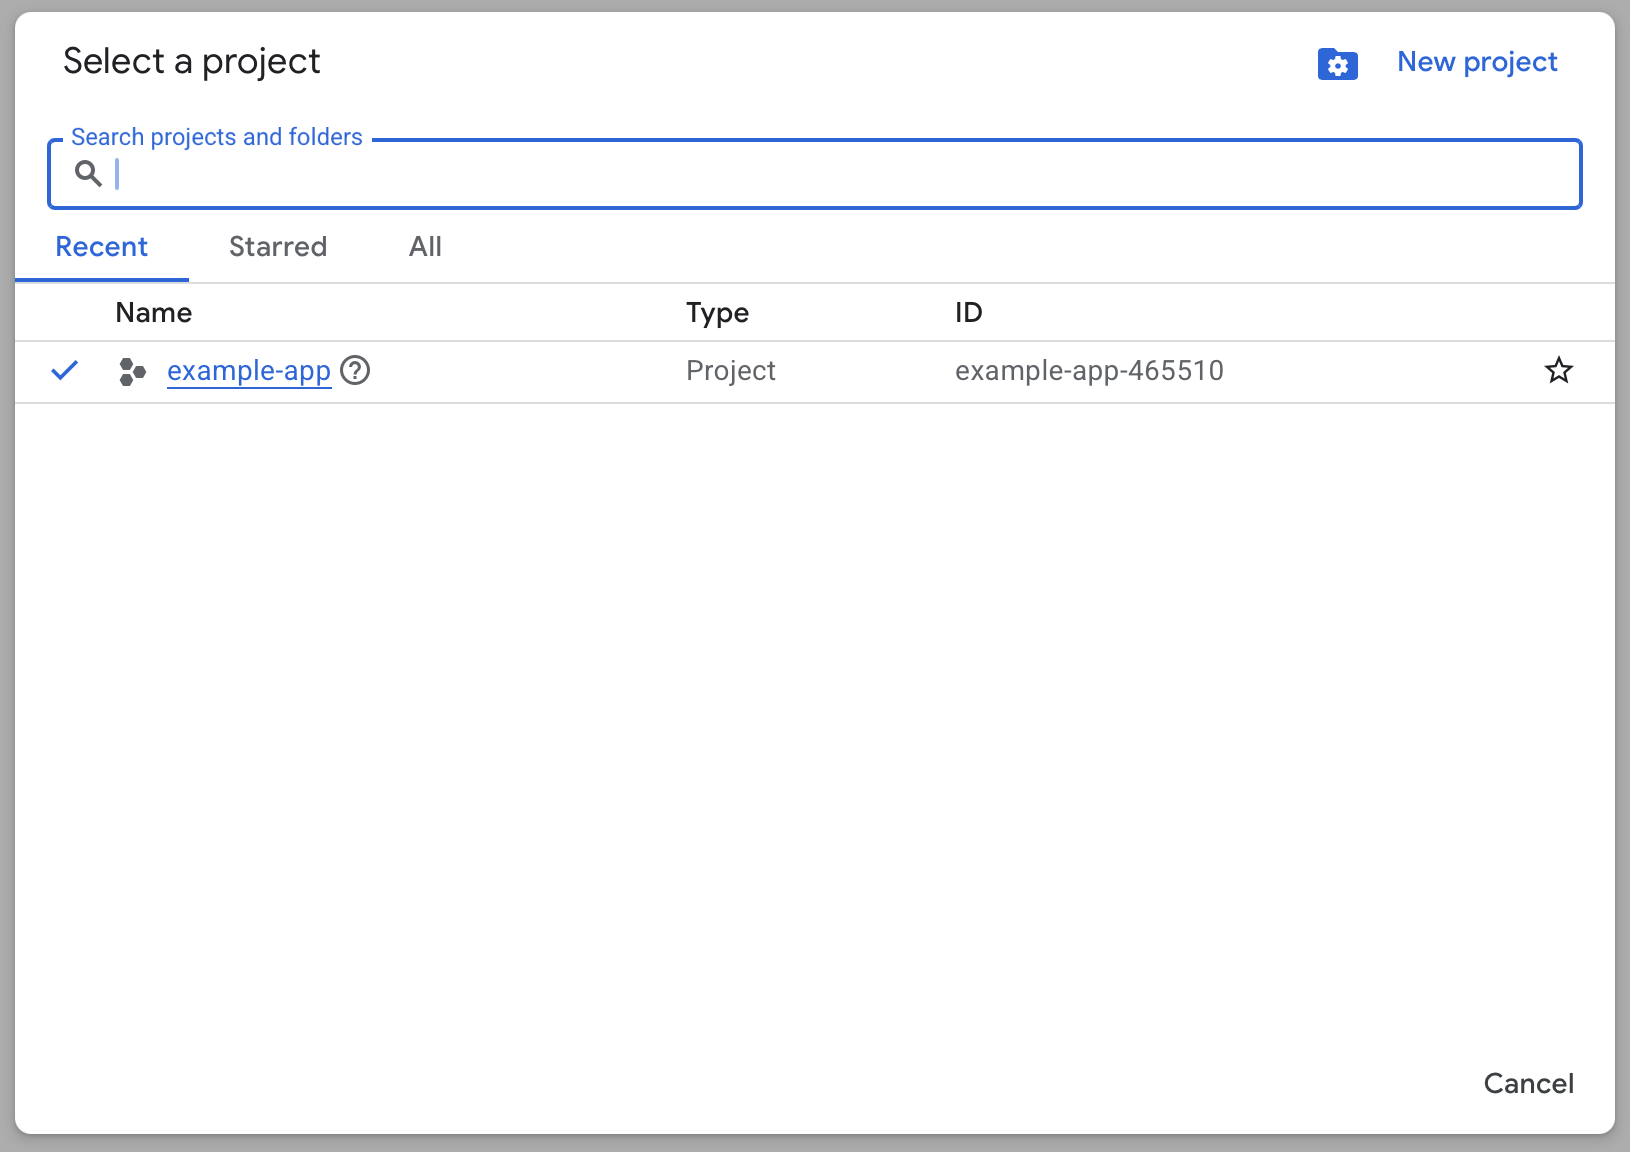Click the hexagon project icon beside example-app
Image resolution: width=1630 pixels, height=1152 pixels.
coord(131,371)
